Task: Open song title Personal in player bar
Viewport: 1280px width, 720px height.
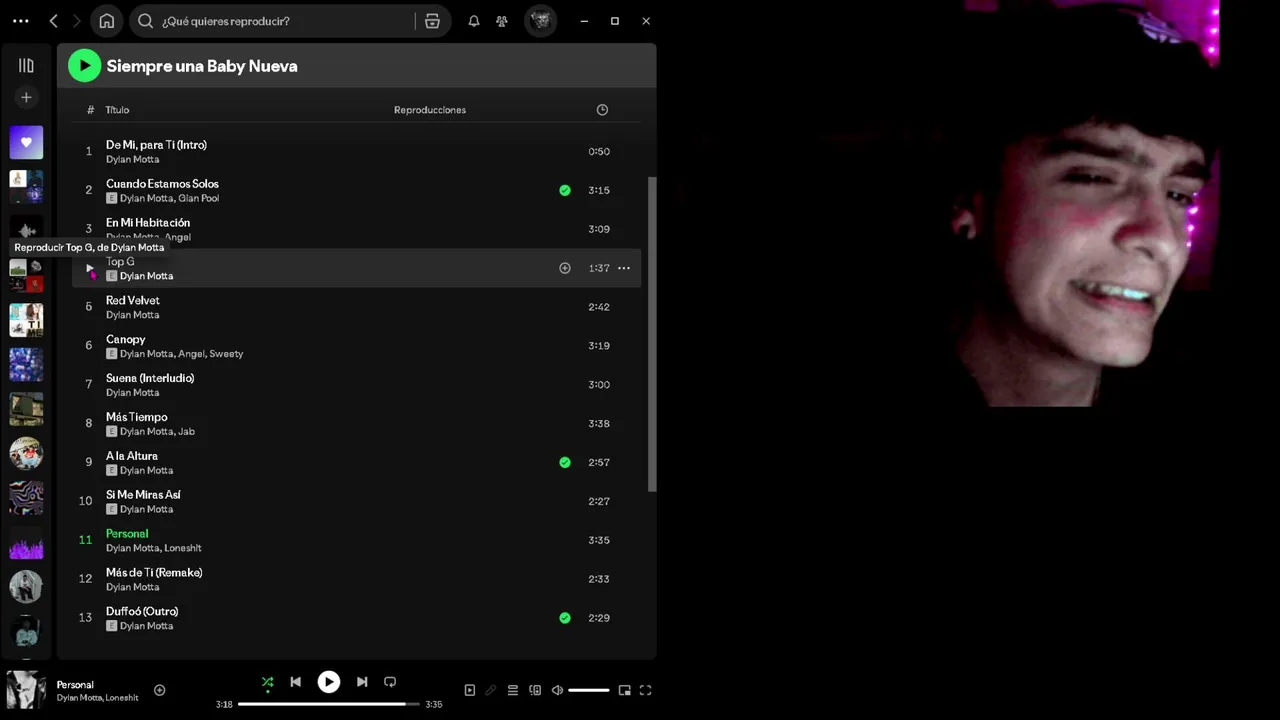Action: pos(75,685)
